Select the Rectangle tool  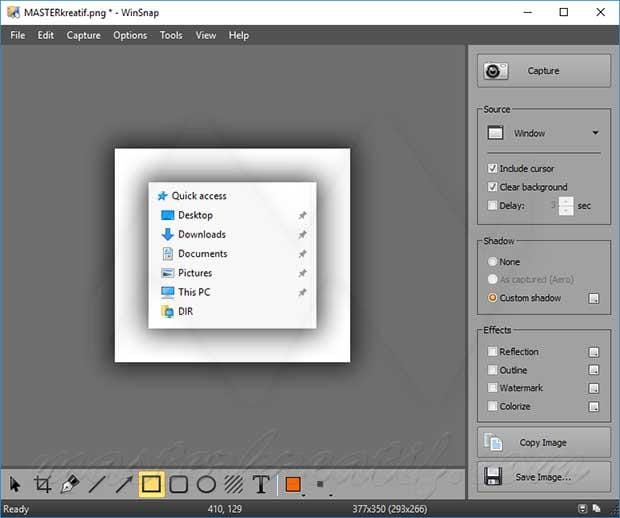(x=151, y=484)
